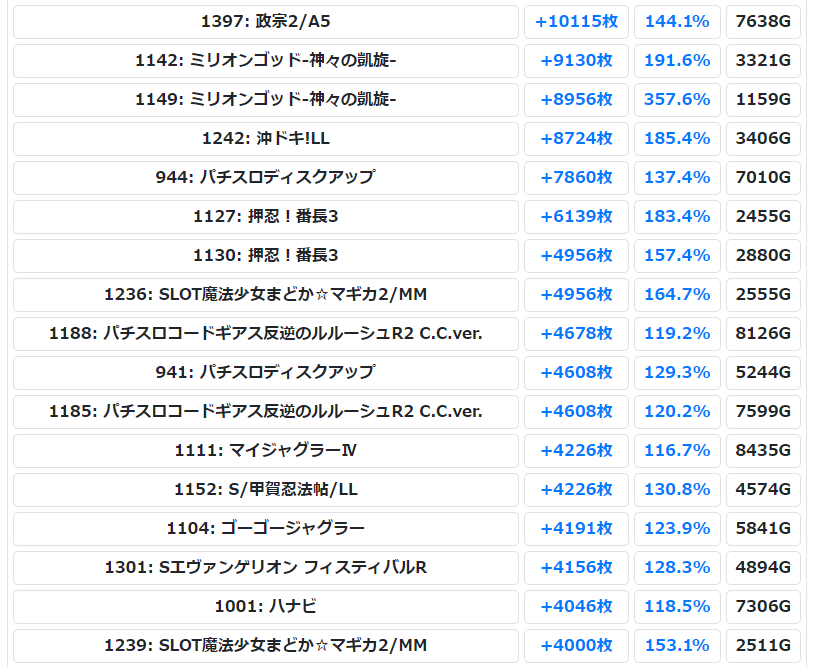The height and width of the screenshot is (667, 814).
Task: Click the 119.2% rate
Action: coord(677,334)
